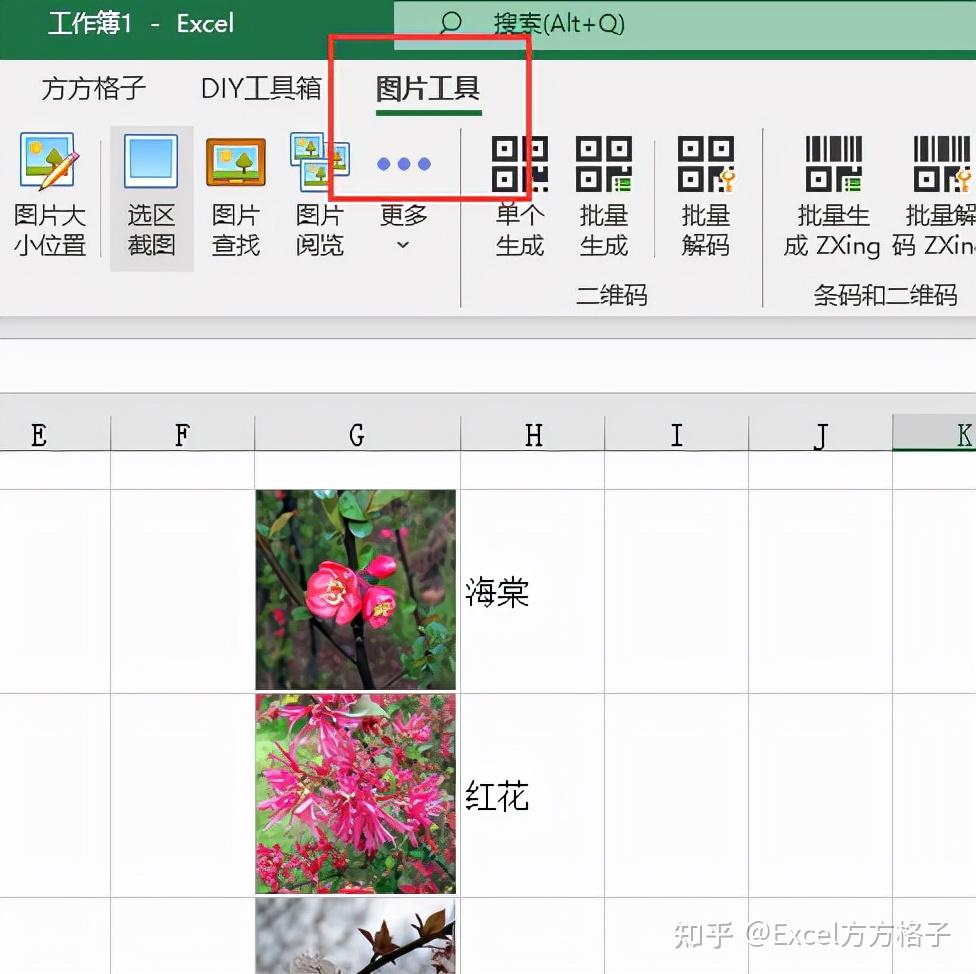Click the three-dots ellipsis in 图片工具 ribbon
Screen dimensions: 976x974
(x=403, y=162)
